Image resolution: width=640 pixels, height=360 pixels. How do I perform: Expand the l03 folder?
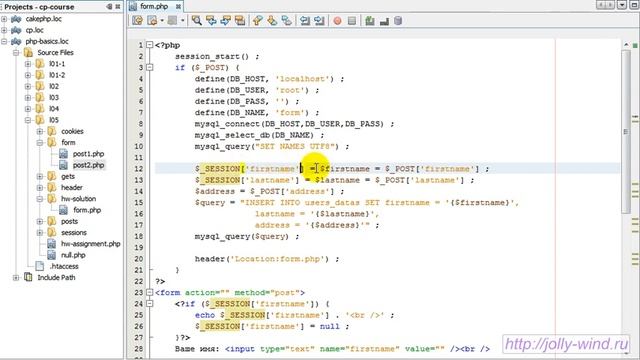pos(28,98)
